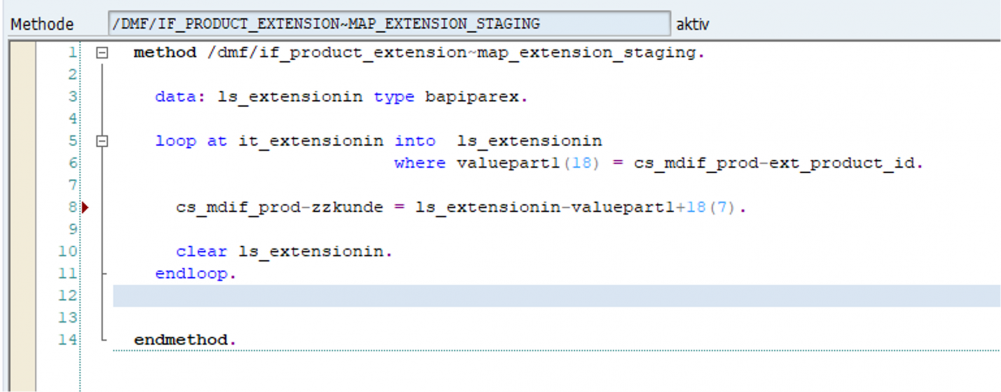Click 'endloop' keyword on line 11
1001x392 pixels.
[x=192, y=274]
